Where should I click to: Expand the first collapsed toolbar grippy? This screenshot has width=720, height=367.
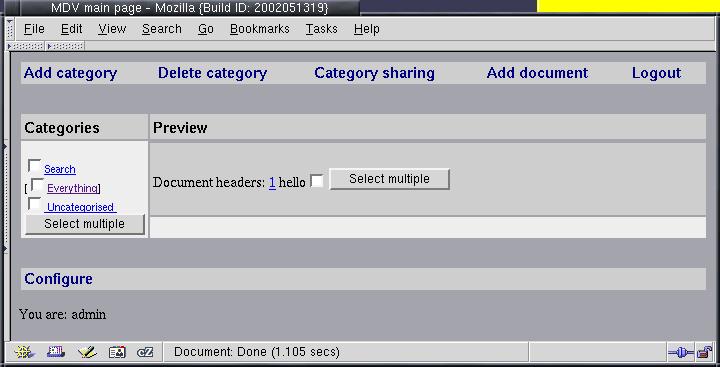point(26,46)
